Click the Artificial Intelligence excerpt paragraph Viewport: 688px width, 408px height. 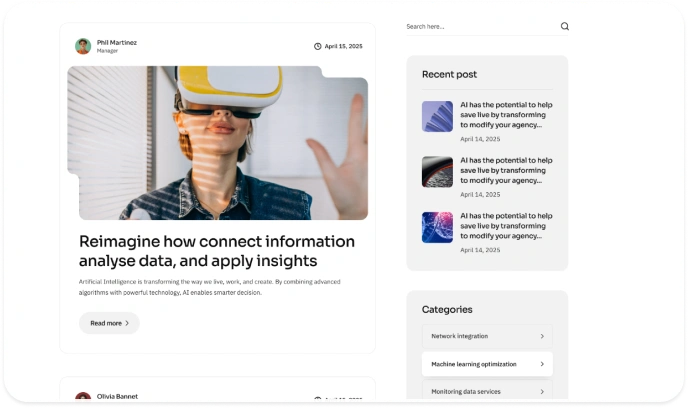tap(210, 287)
